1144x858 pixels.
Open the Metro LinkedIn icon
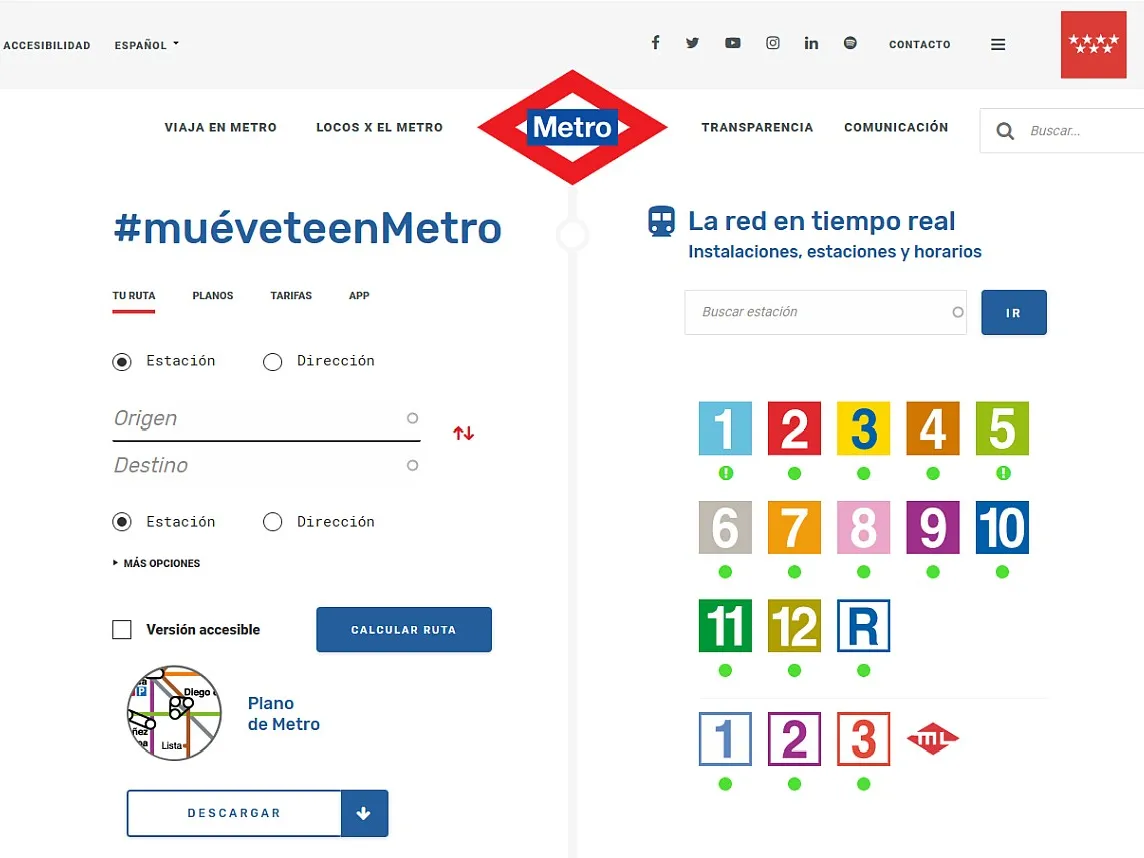point(811,43)
